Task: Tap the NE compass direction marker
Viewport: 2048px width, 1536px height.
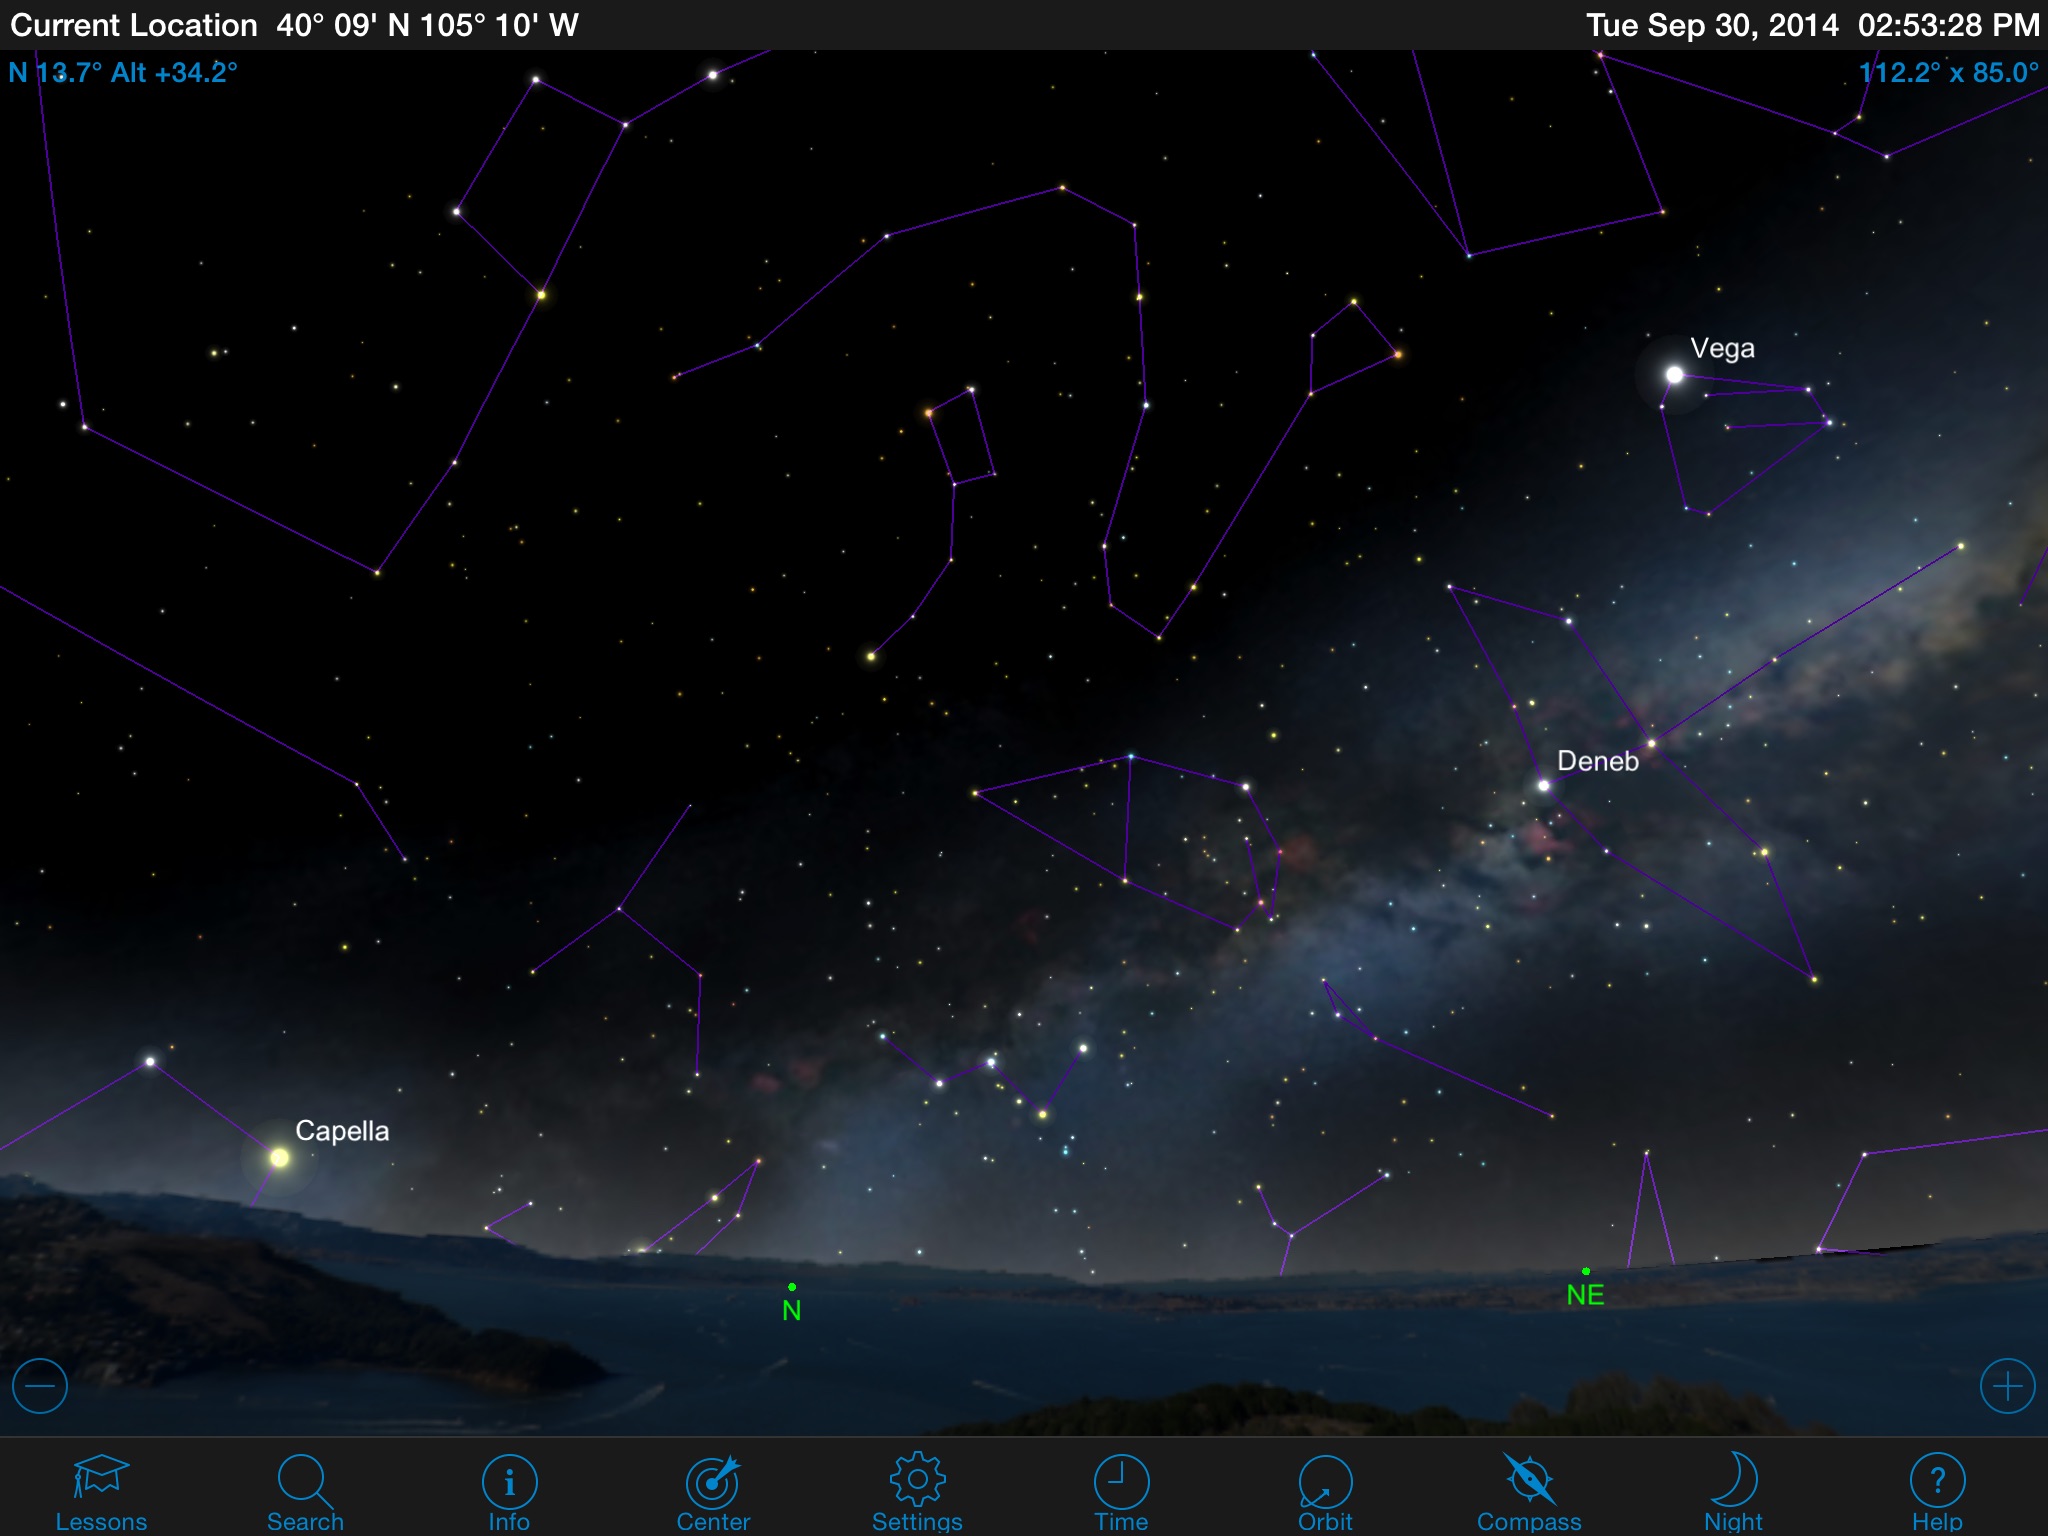Action: click(1586, 1291)
